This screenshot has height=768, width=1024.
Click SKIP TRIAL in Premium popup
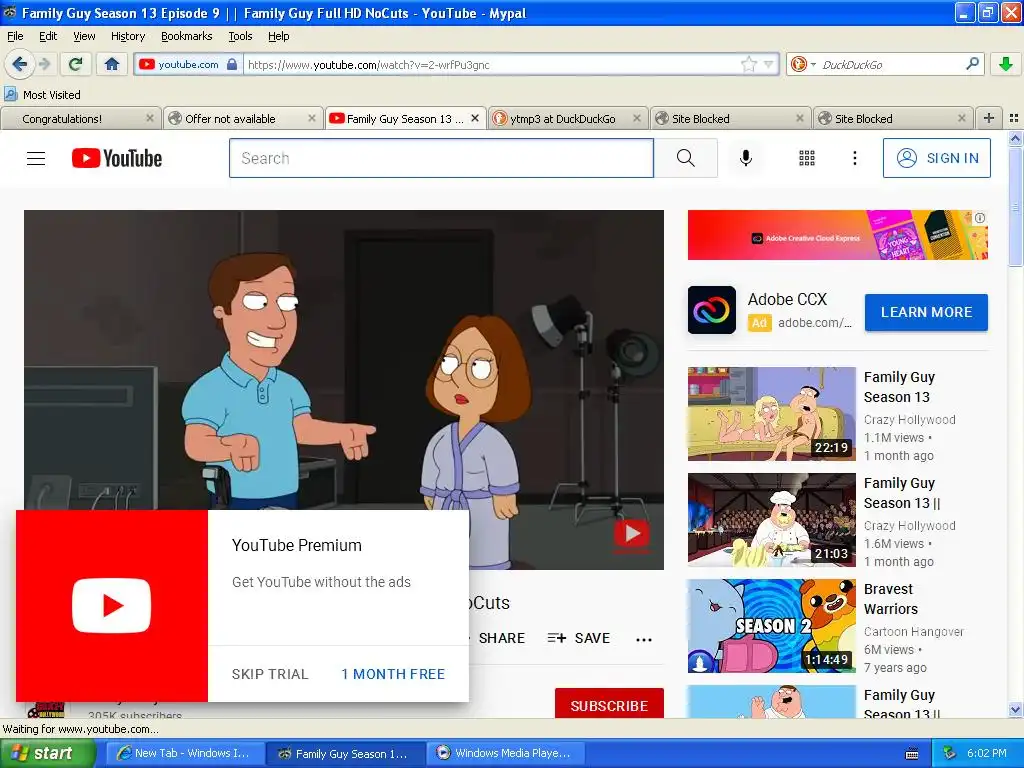click(x=270, y=674)
